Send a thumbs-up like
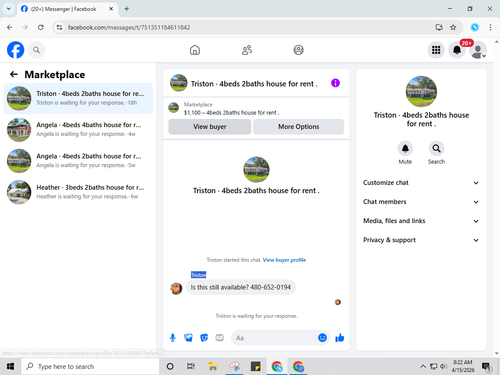500x375 pixels. (340, 338)
